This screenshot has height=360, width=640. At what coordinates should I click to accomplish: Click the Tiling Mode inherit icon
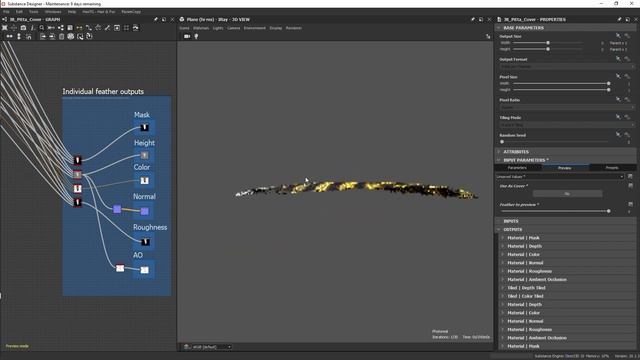point(618,117)
